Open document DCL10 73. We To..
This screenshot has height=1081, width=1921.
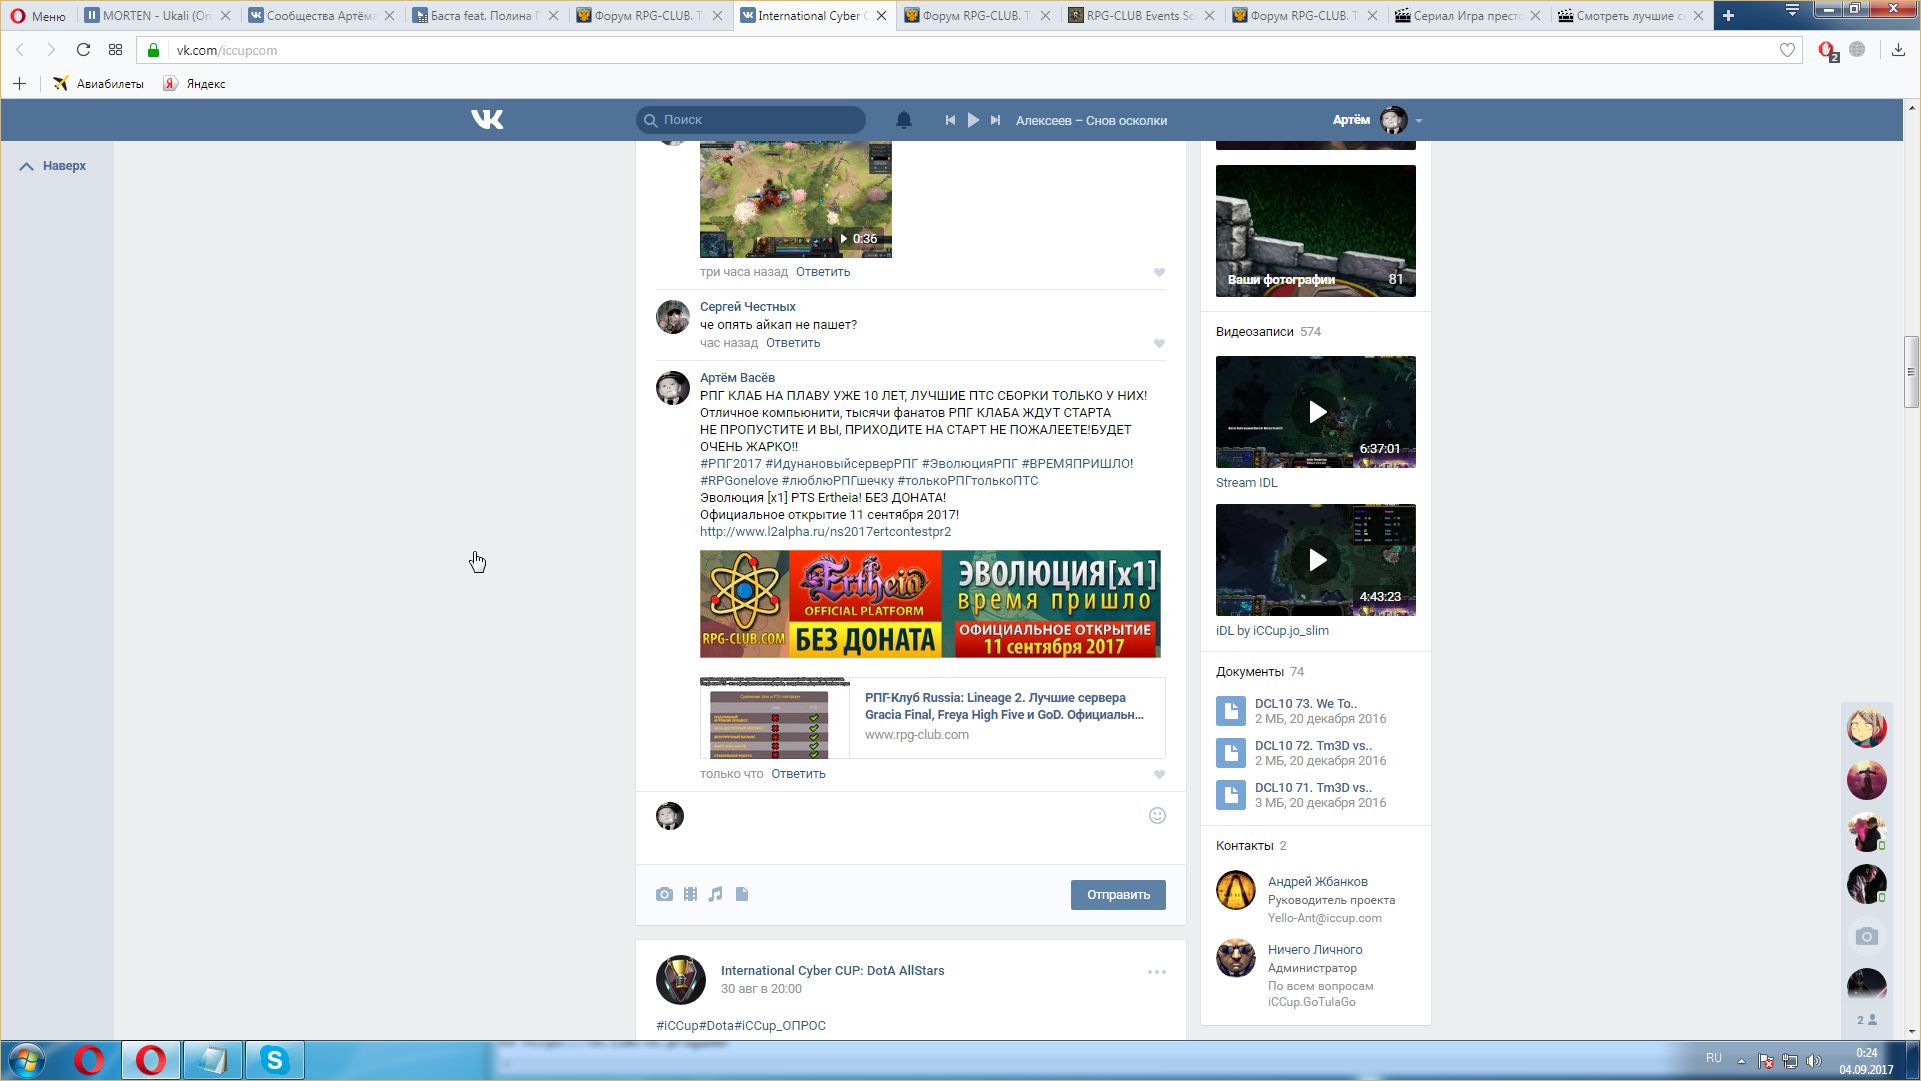coord(1306,704)
